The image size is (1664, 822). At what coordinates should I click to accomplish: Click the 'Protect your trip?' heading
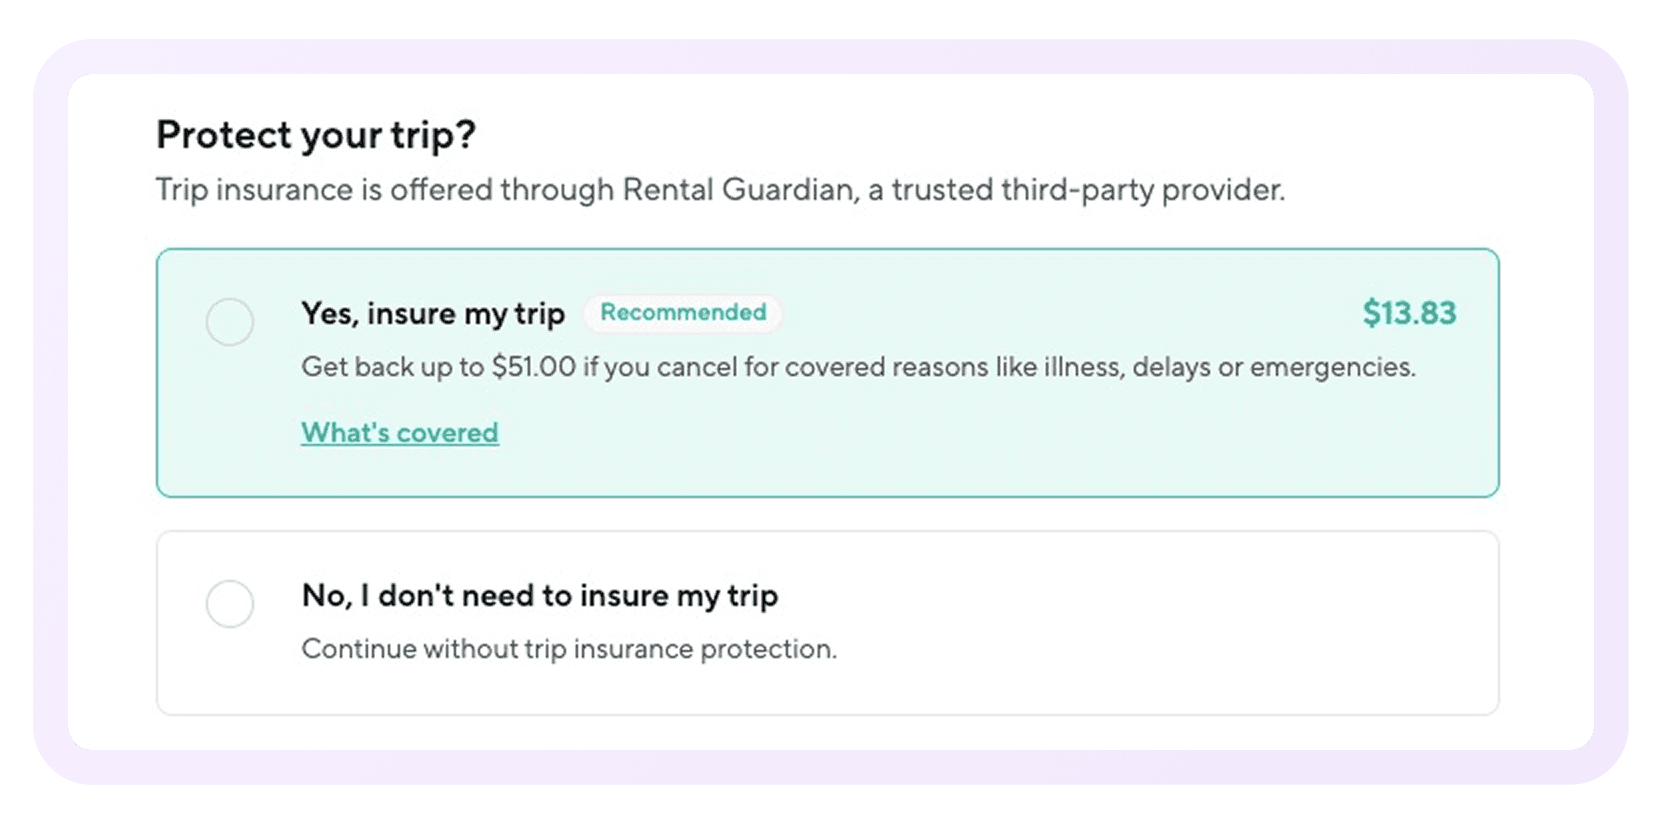coord(316,135)
